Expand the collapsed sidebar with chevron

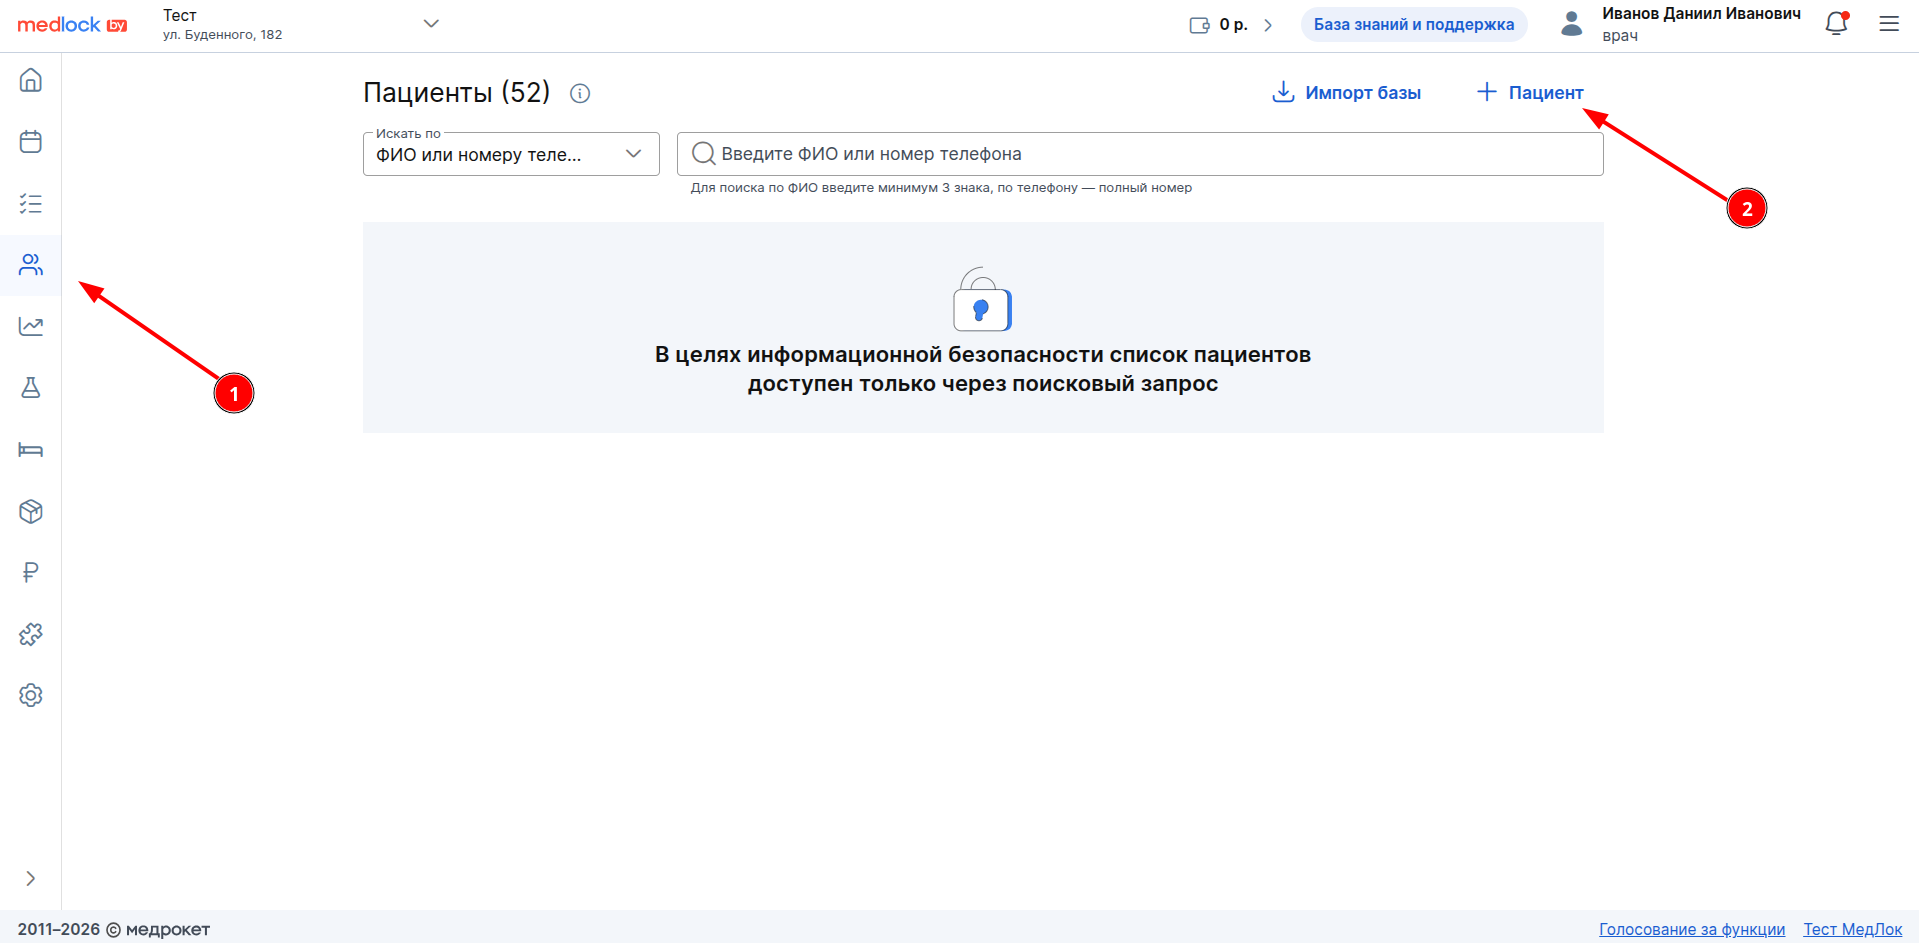(x=31, y=878)
